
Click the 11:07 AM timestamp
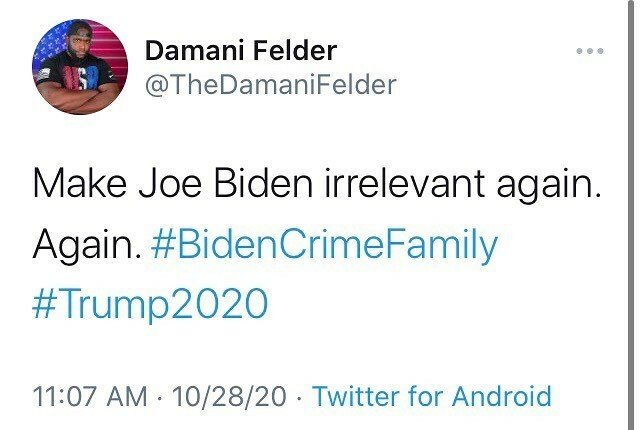tap(90, 396)
